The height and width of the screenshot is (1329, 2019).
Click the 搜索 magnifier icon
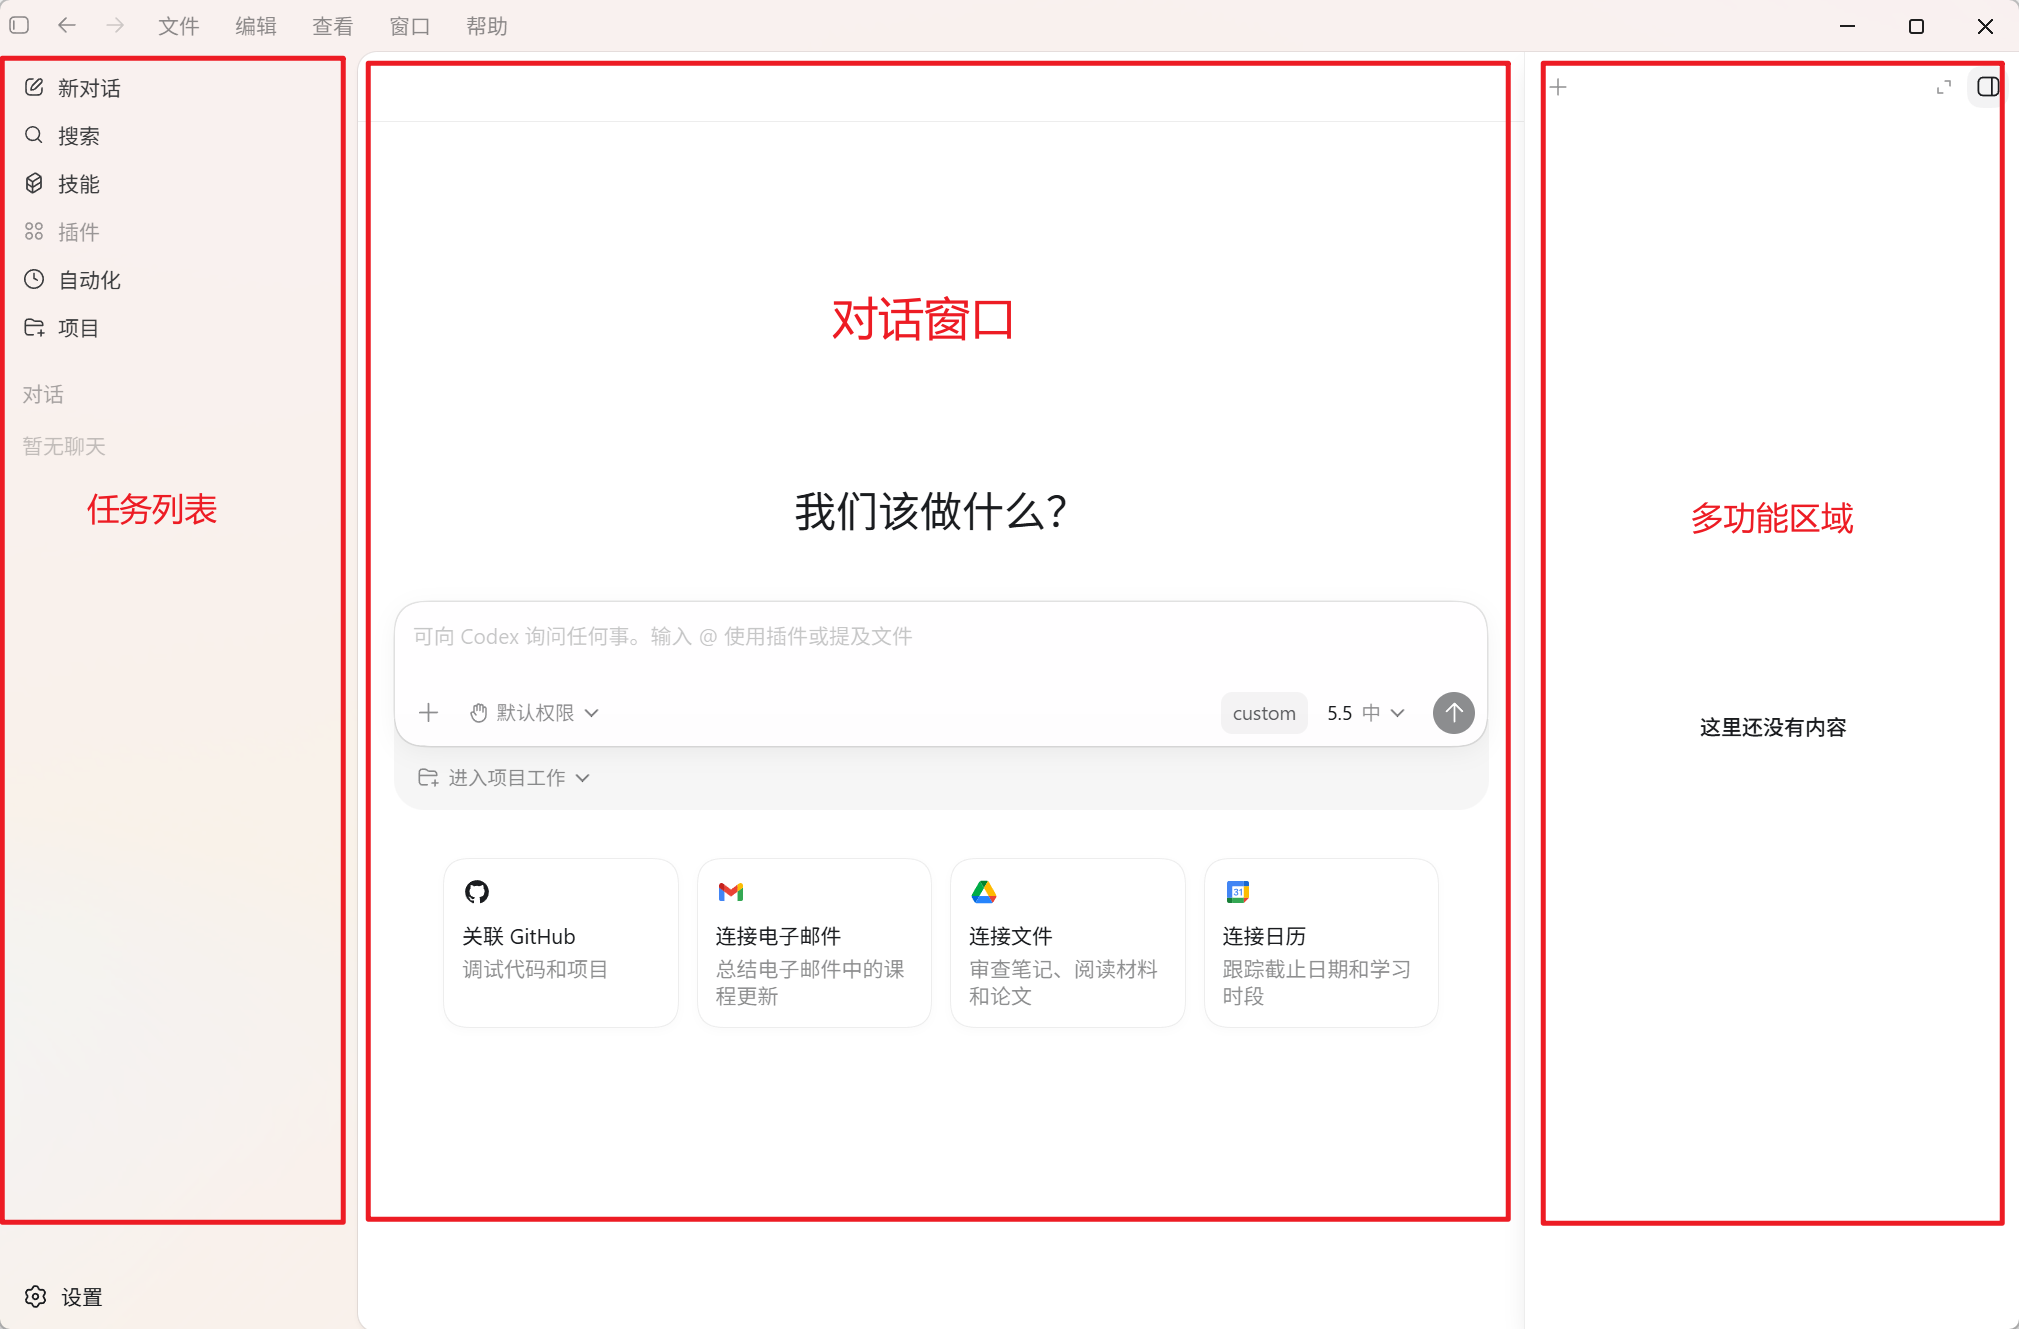click(34, 135)
